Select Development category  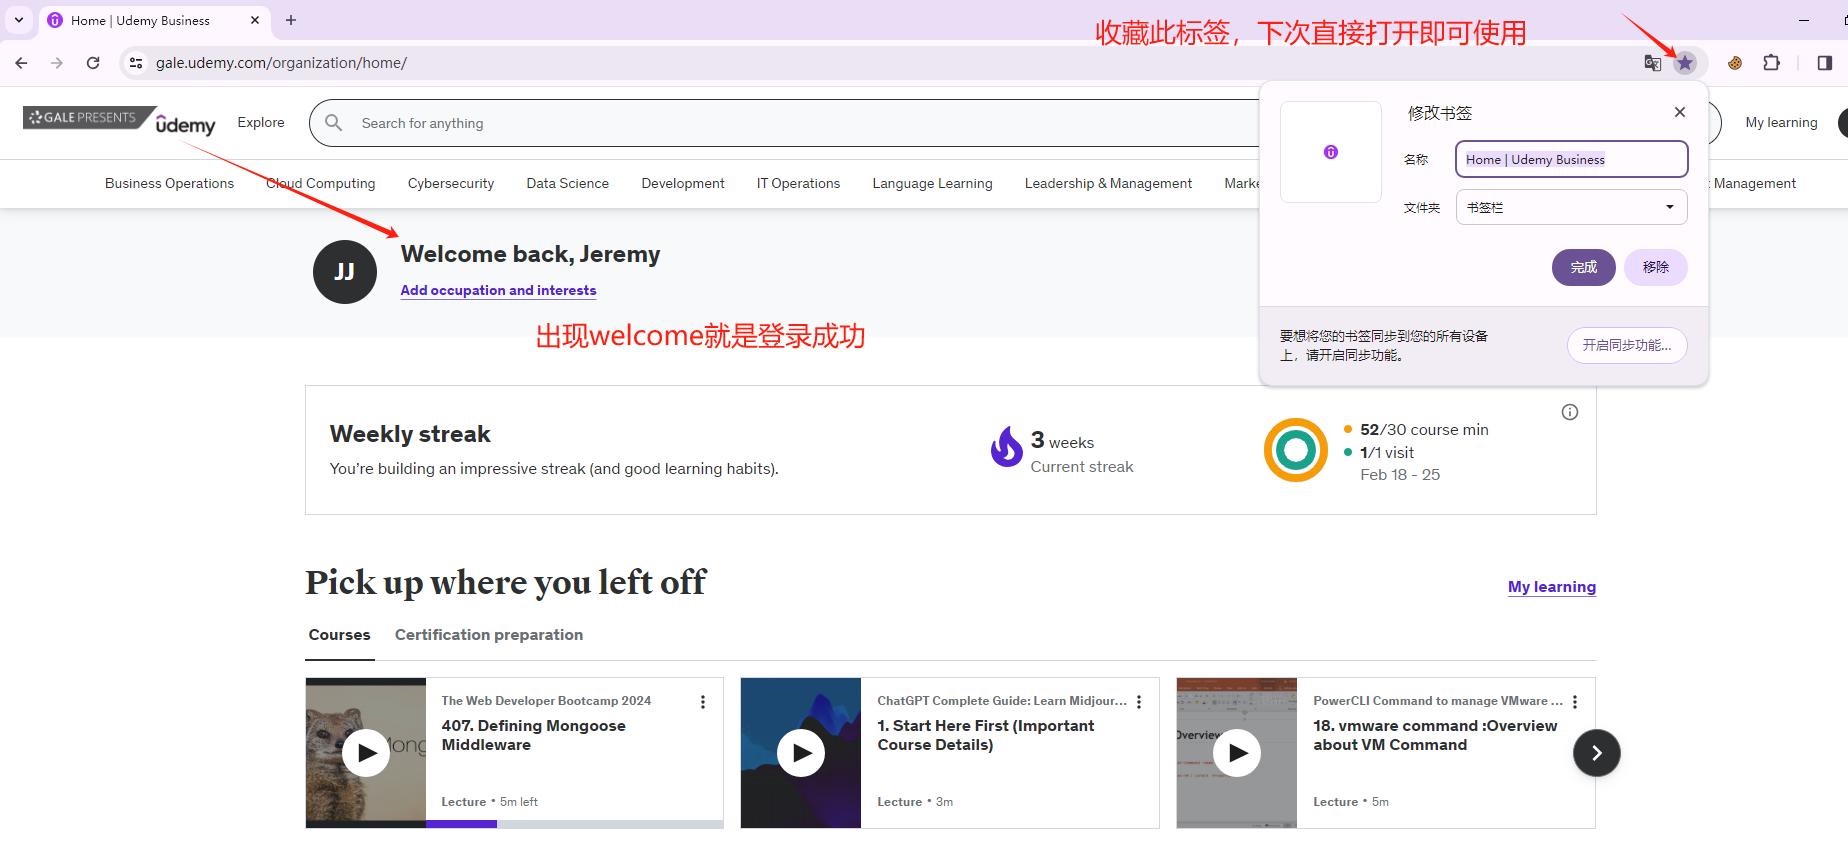click(x=683, y=183)
